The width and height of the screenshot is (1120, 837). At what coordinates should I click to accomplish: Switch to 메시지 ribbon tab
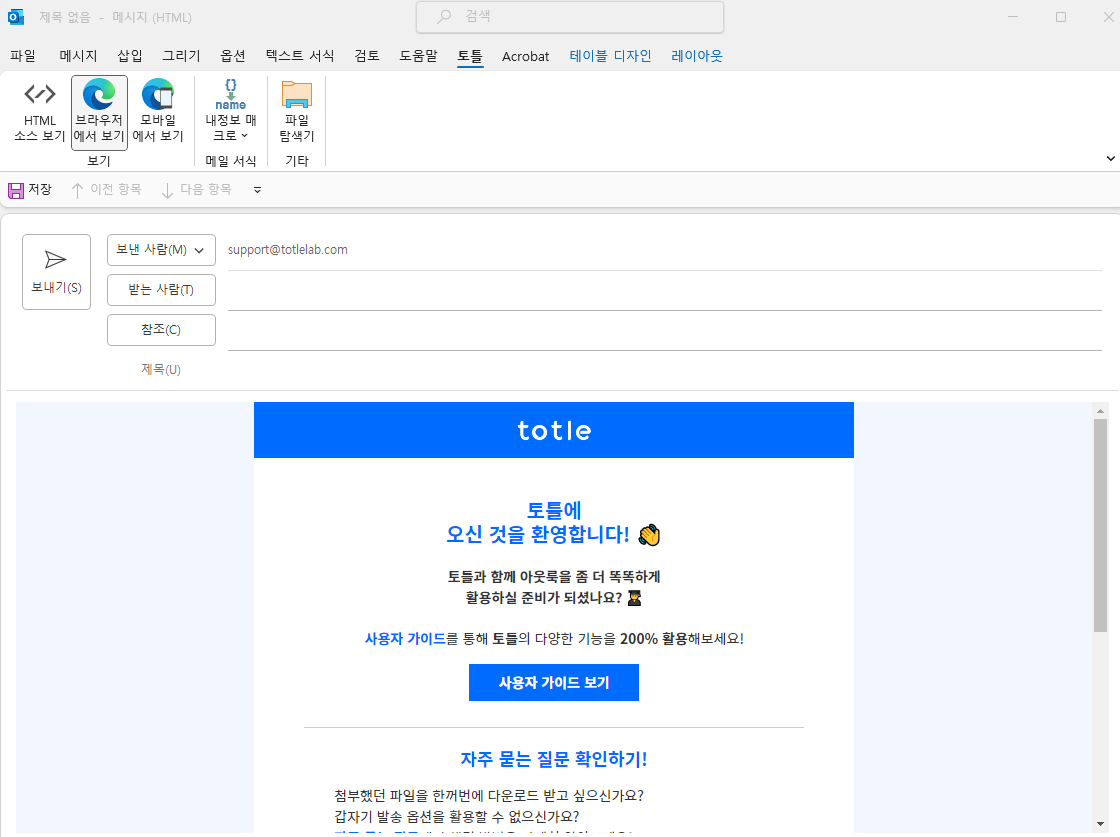coord(78,56)
